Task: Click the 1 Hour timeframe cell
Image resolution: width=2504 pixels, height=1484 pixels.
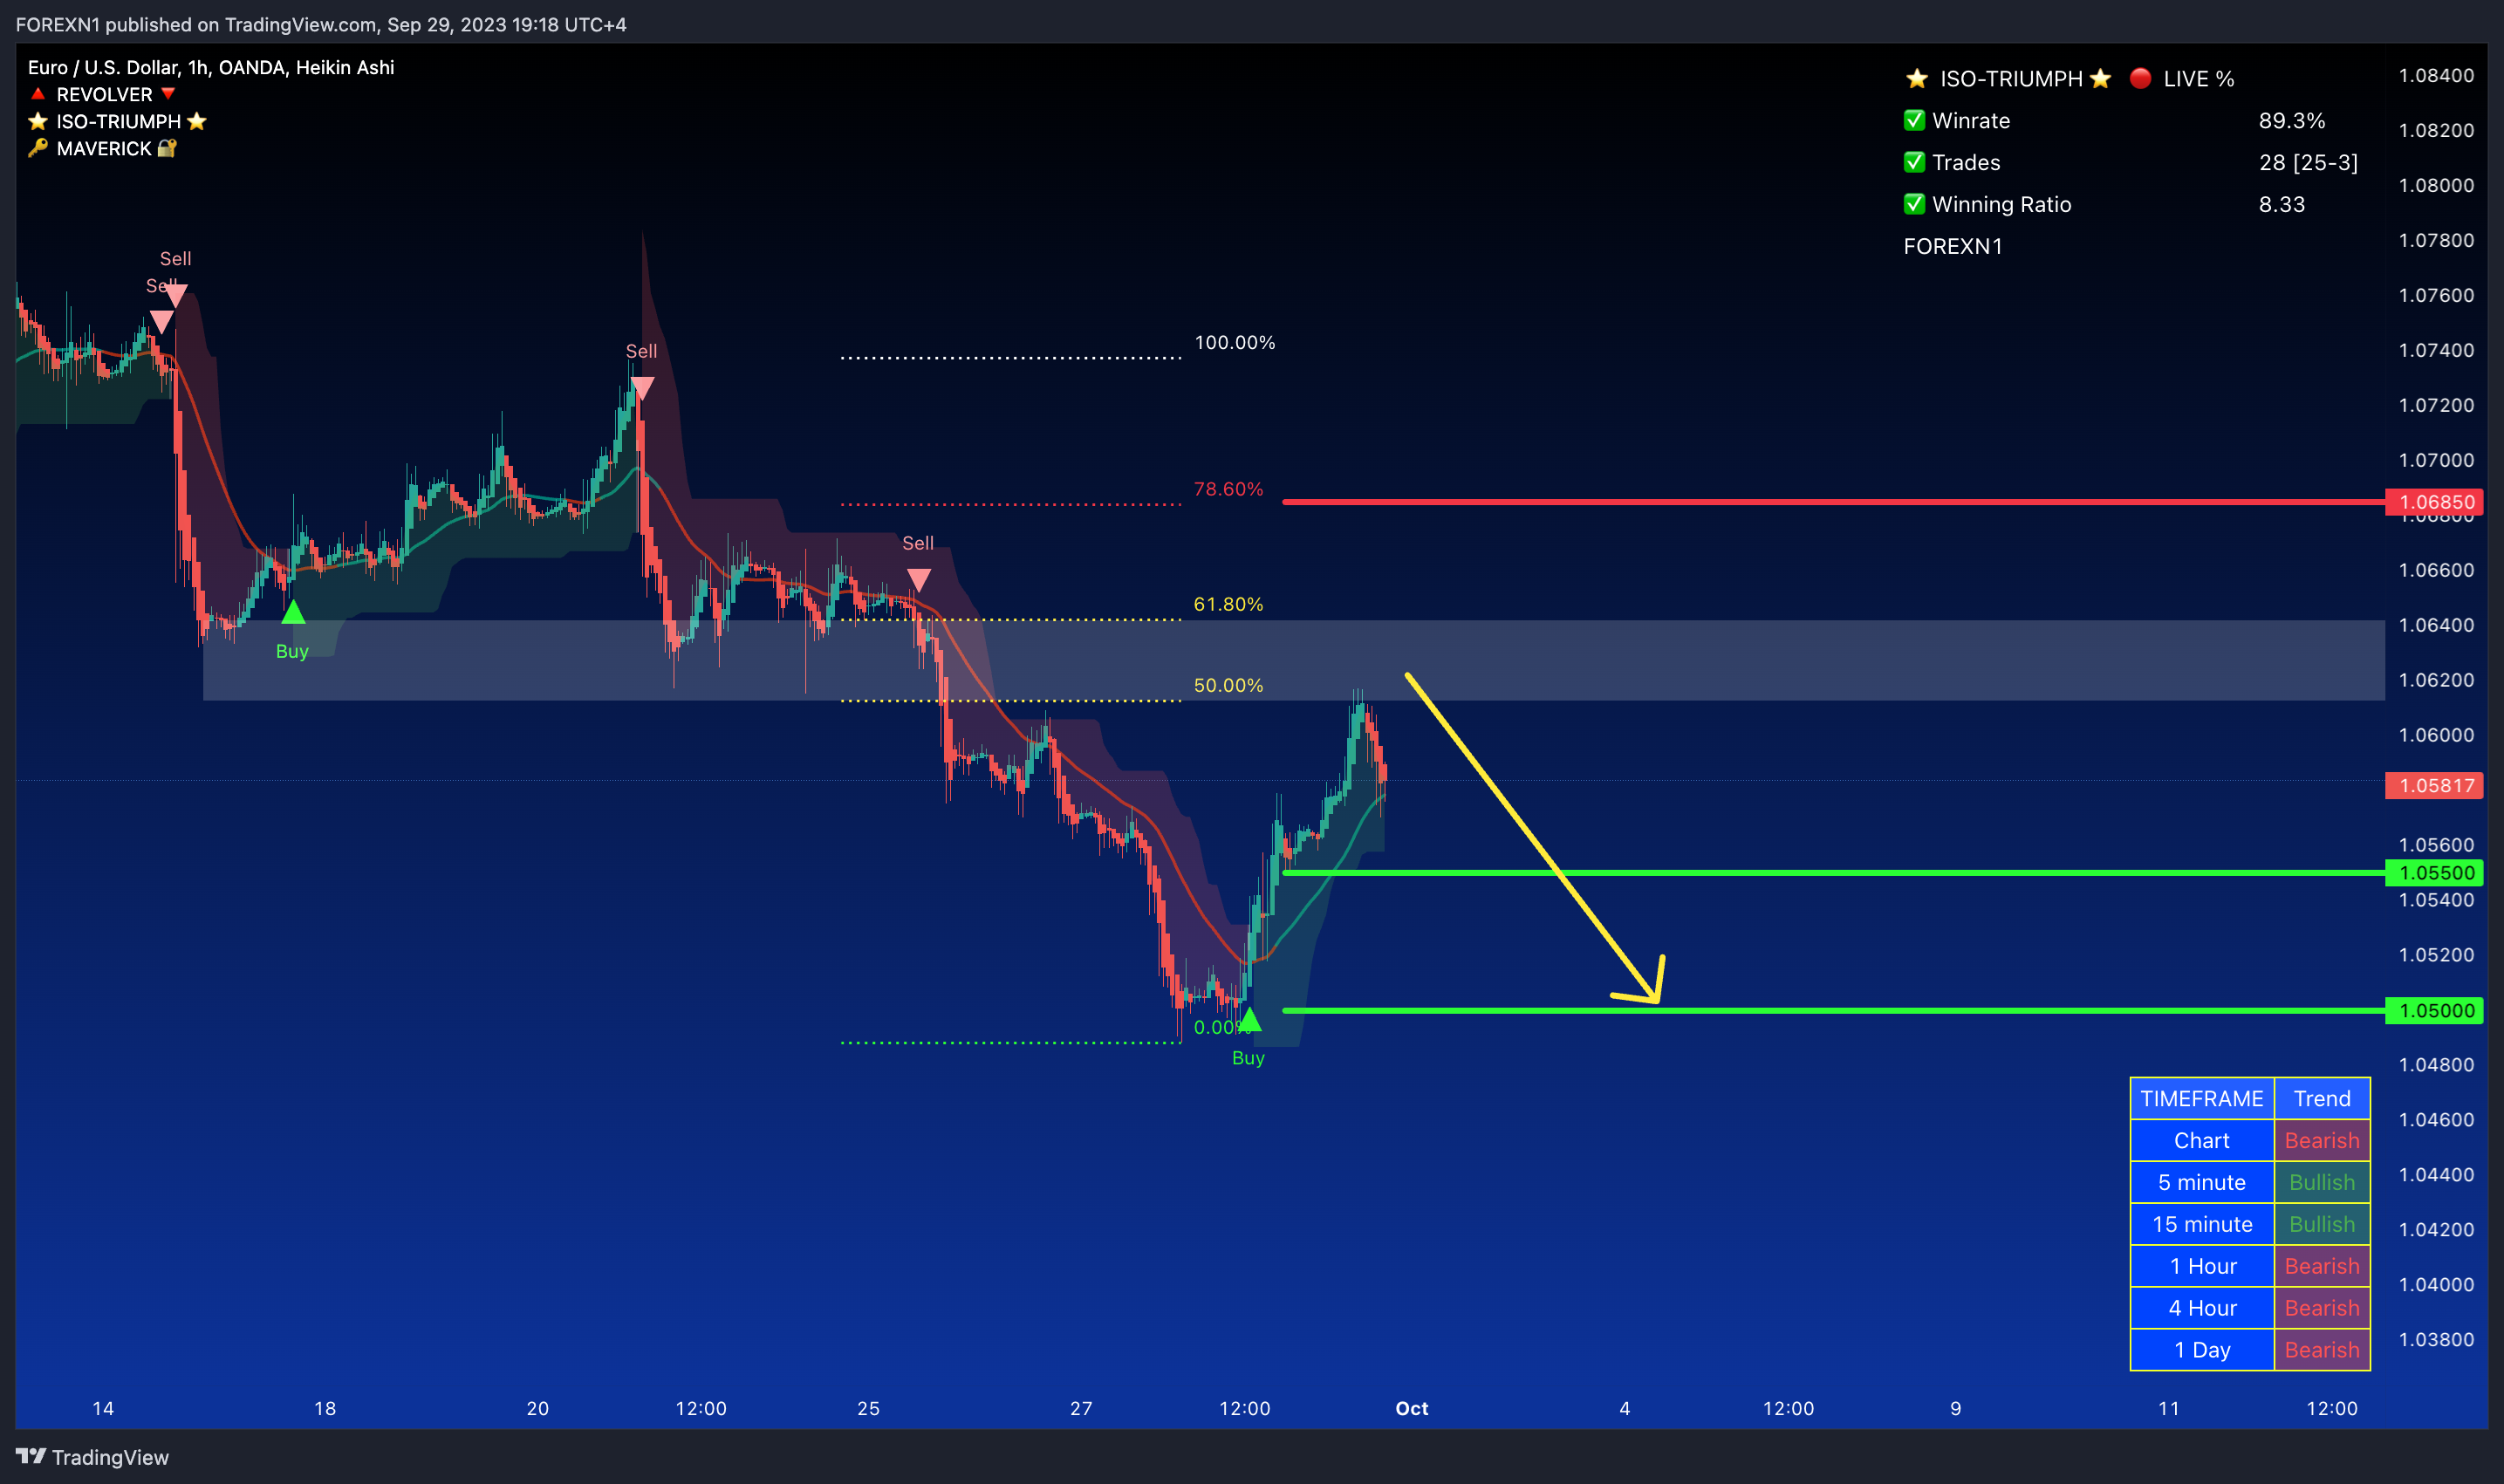Action: pyautogui.click(x=2202, y=1267)
